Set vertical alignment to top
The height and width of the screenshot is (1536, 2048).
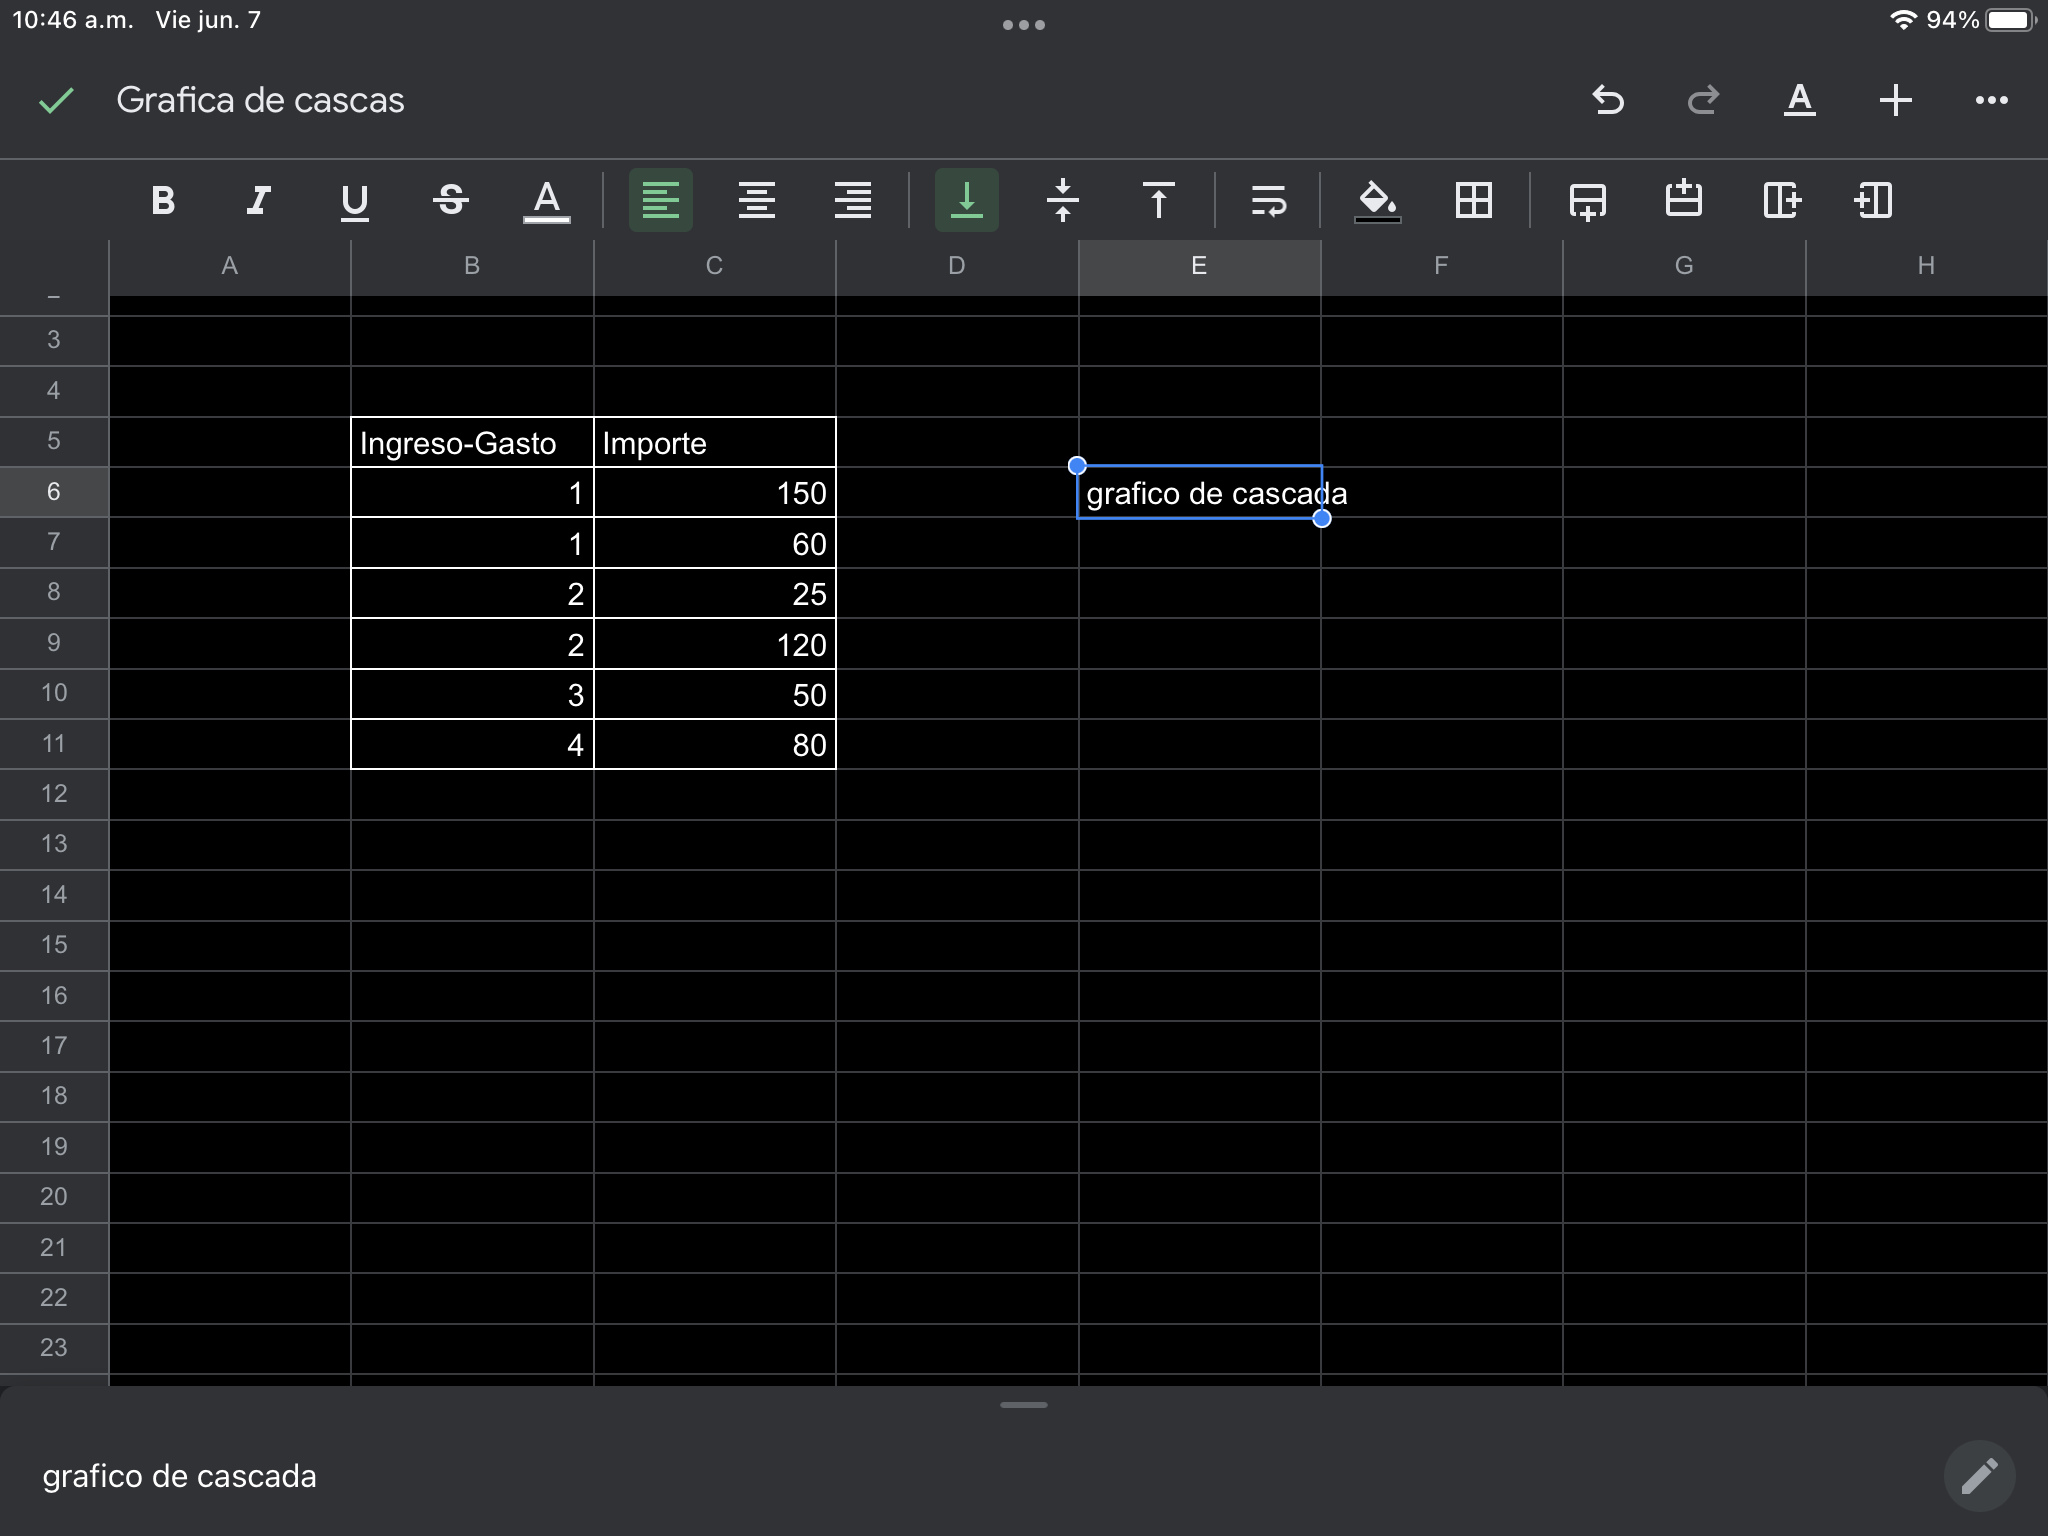pyautogui.click(x=1158, y=201)
